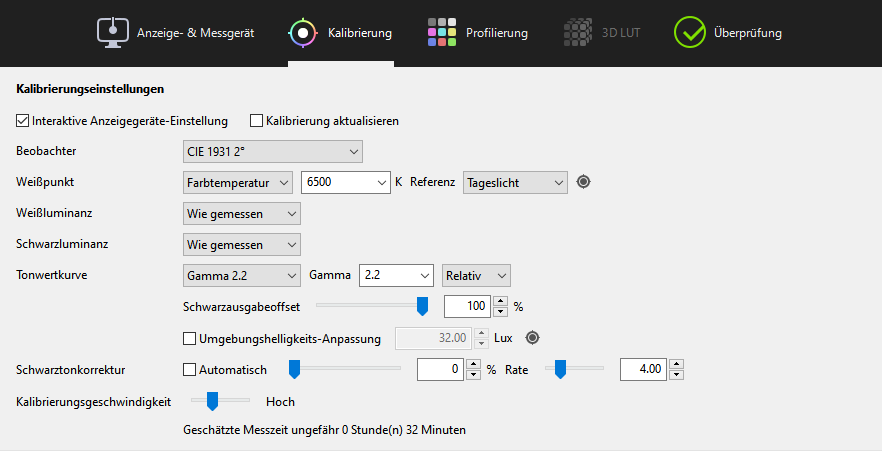The height and width of the screenshot is (451, 882).
Task: Measure white point with the Weißpunkt target icon
Action: [584, 182]
